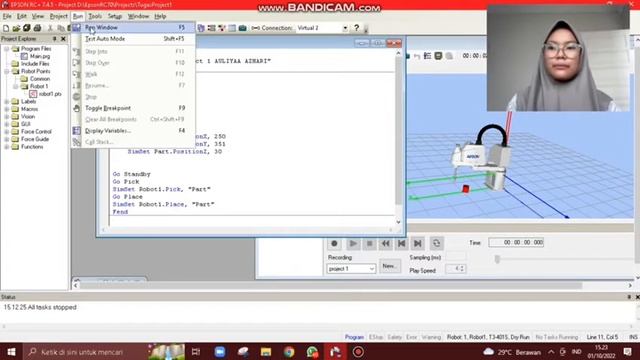640x360 pixels.
Task: Expand the Macros tree node
Action: point(7,109)
